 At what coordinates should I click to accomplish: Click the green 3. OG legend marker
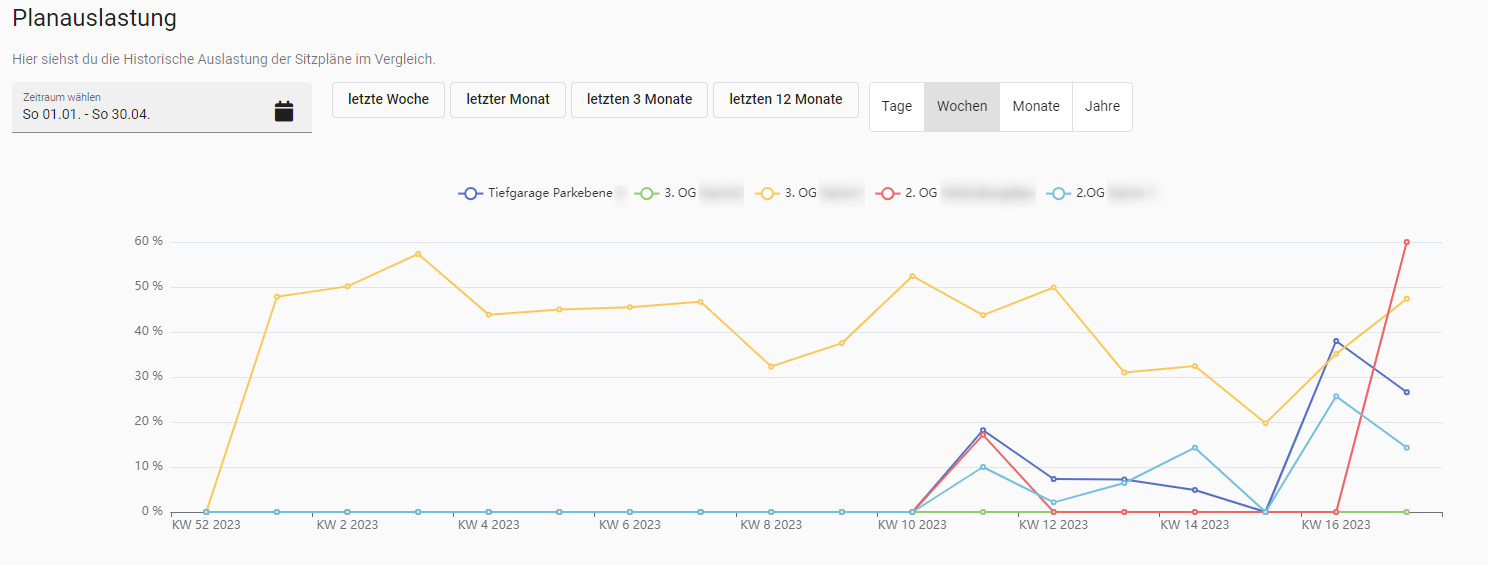click(x=647, y=193)
